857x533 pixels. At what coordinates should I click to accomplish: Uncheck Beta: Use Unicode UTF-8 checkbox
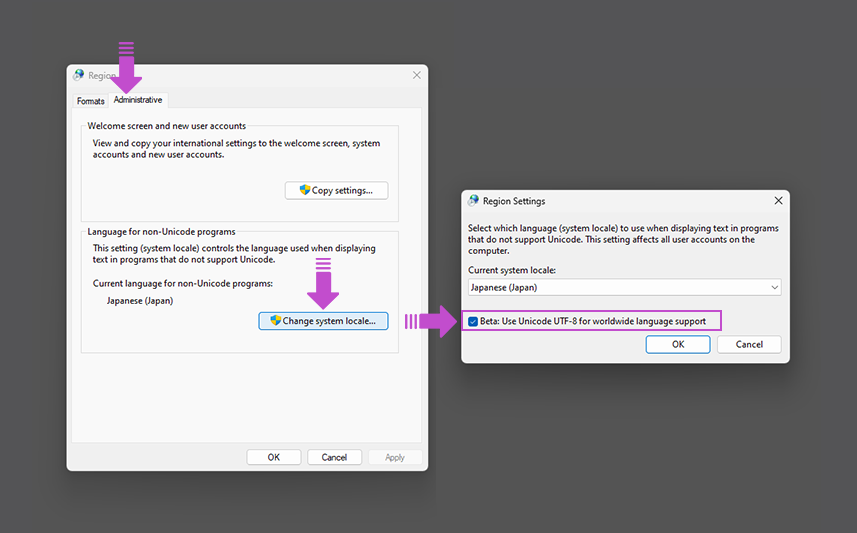click(x=473, y=321)
